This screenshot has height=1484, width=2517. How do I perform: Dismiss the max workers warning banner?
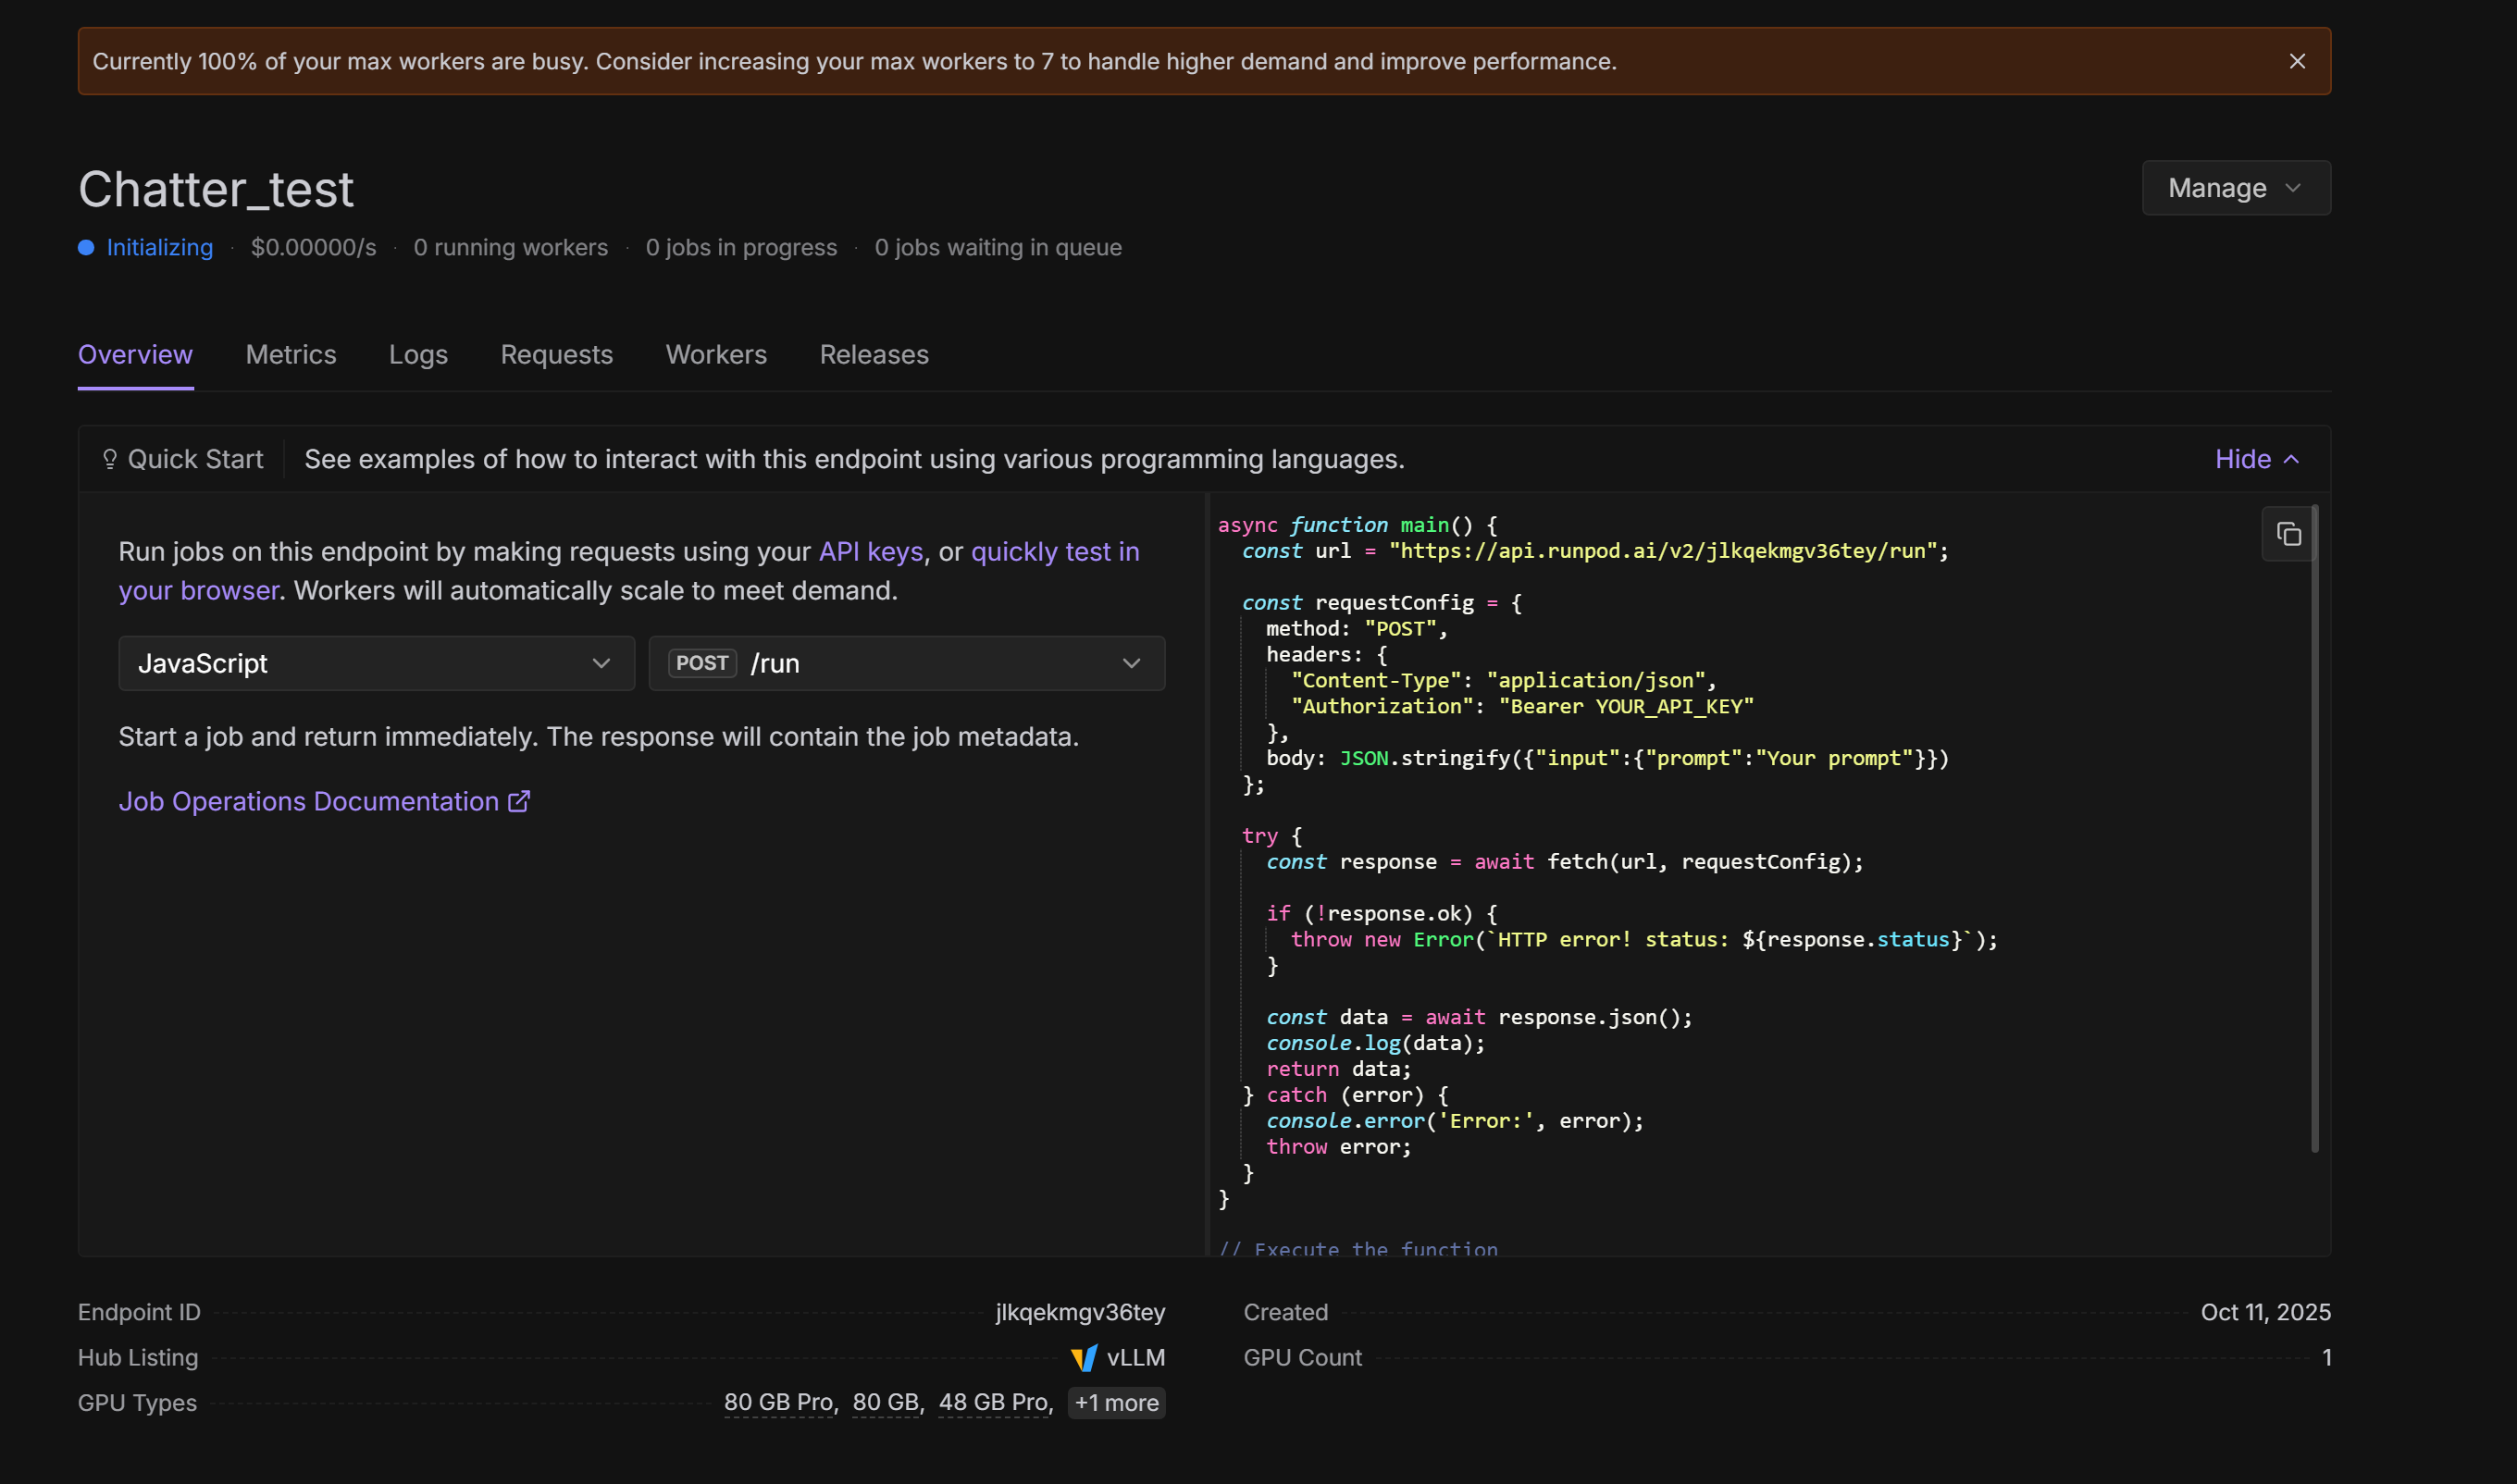pyautogui.click(x=2297, y=62)
